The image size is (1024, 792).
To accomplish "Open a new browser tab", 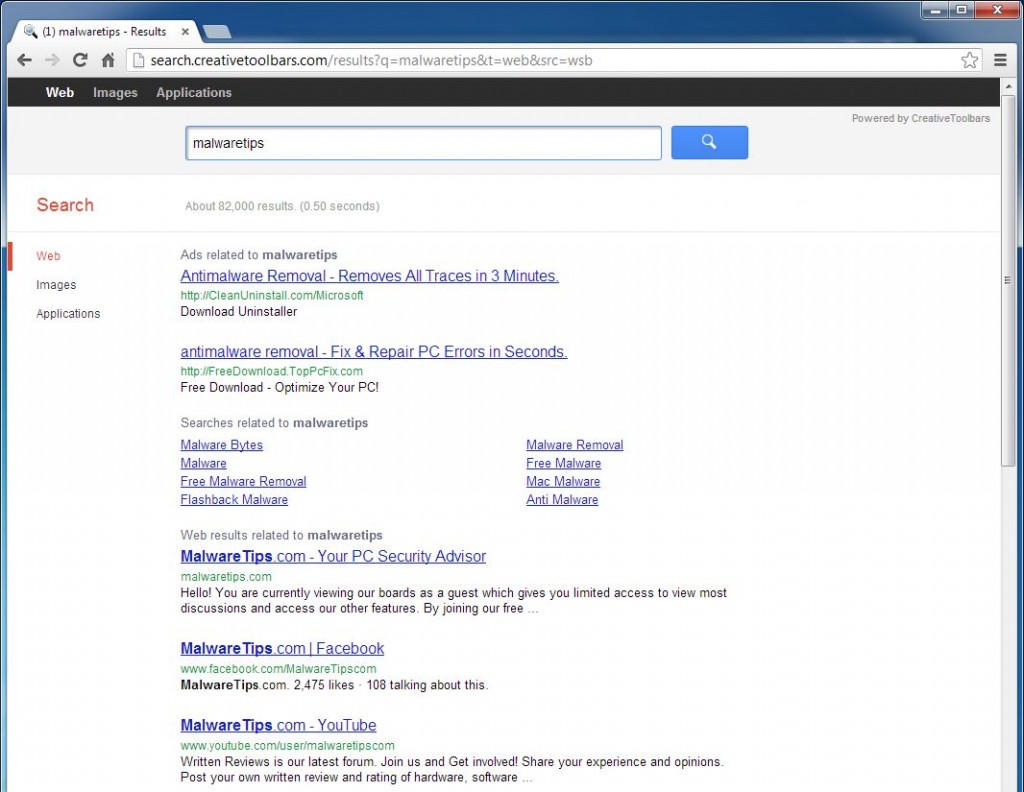I will (216, 31).
